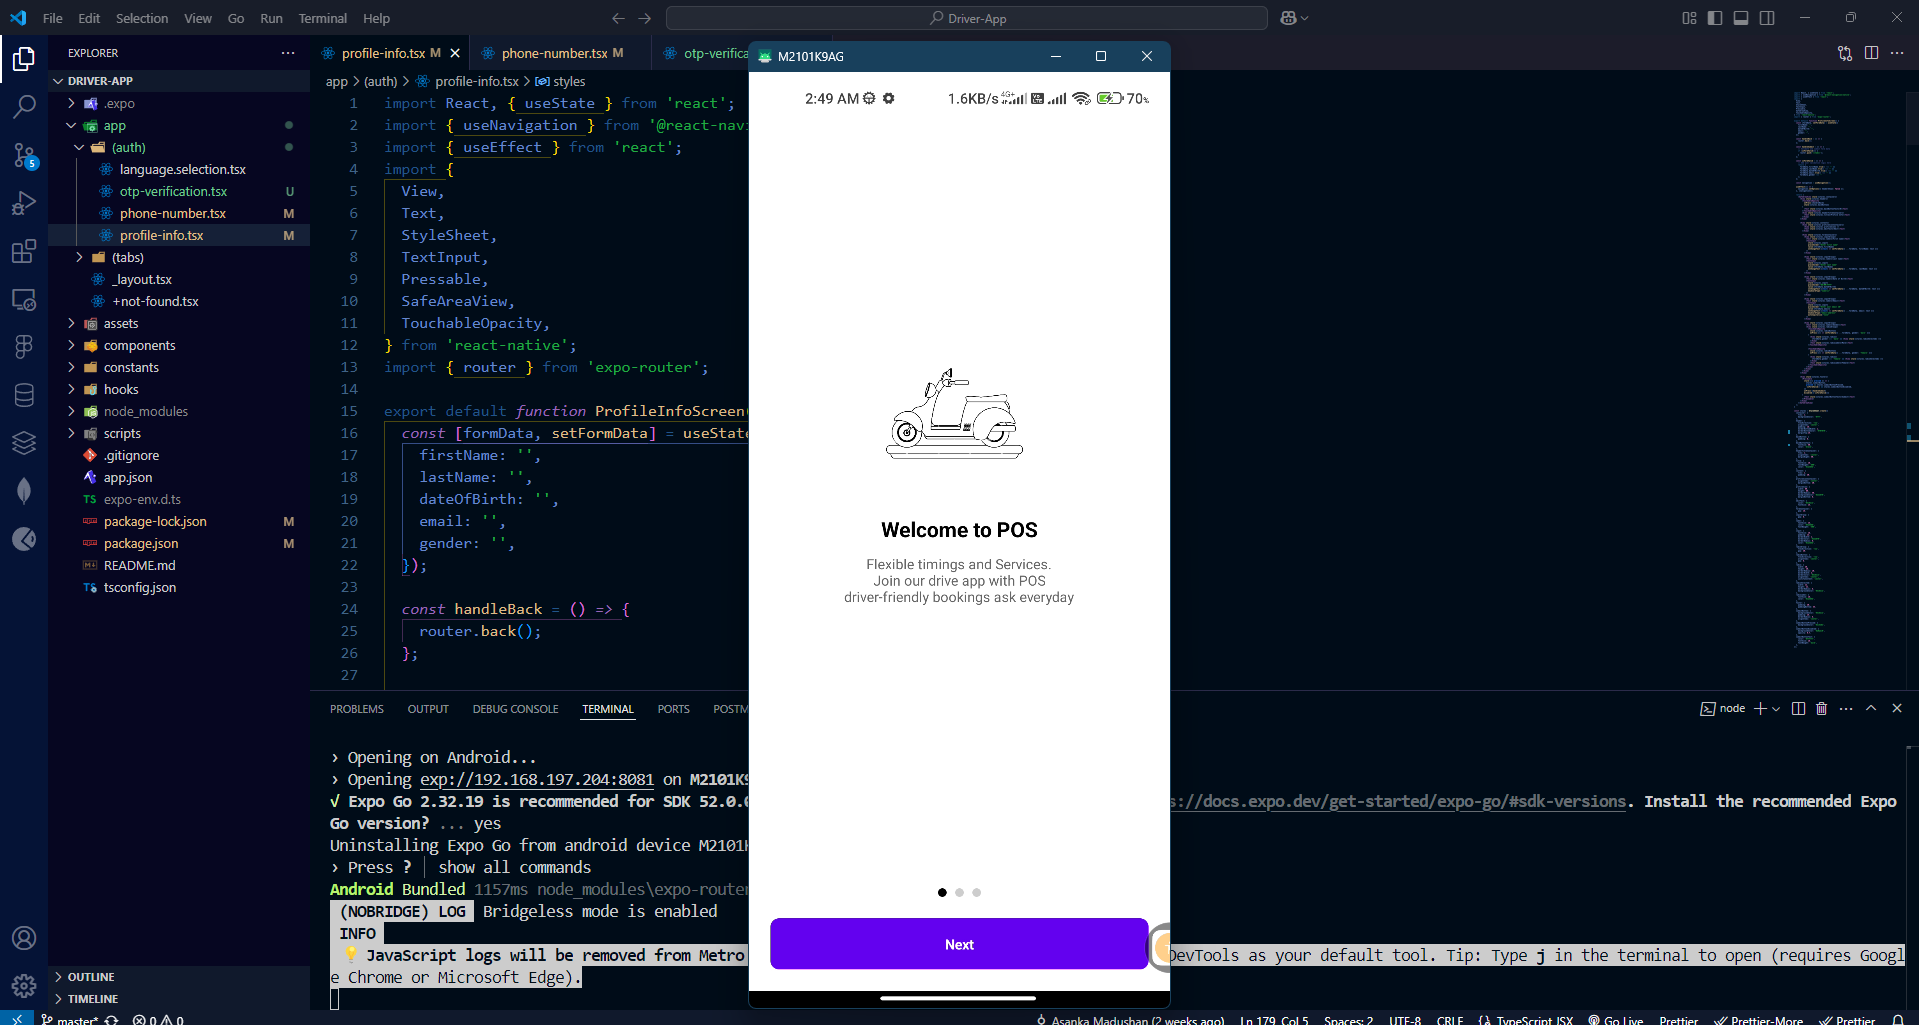Select the Extensions icon in the activity bar
The height and width of the screenshot is (1025, 1919).
pyautogui.click(x=24, y=251)
